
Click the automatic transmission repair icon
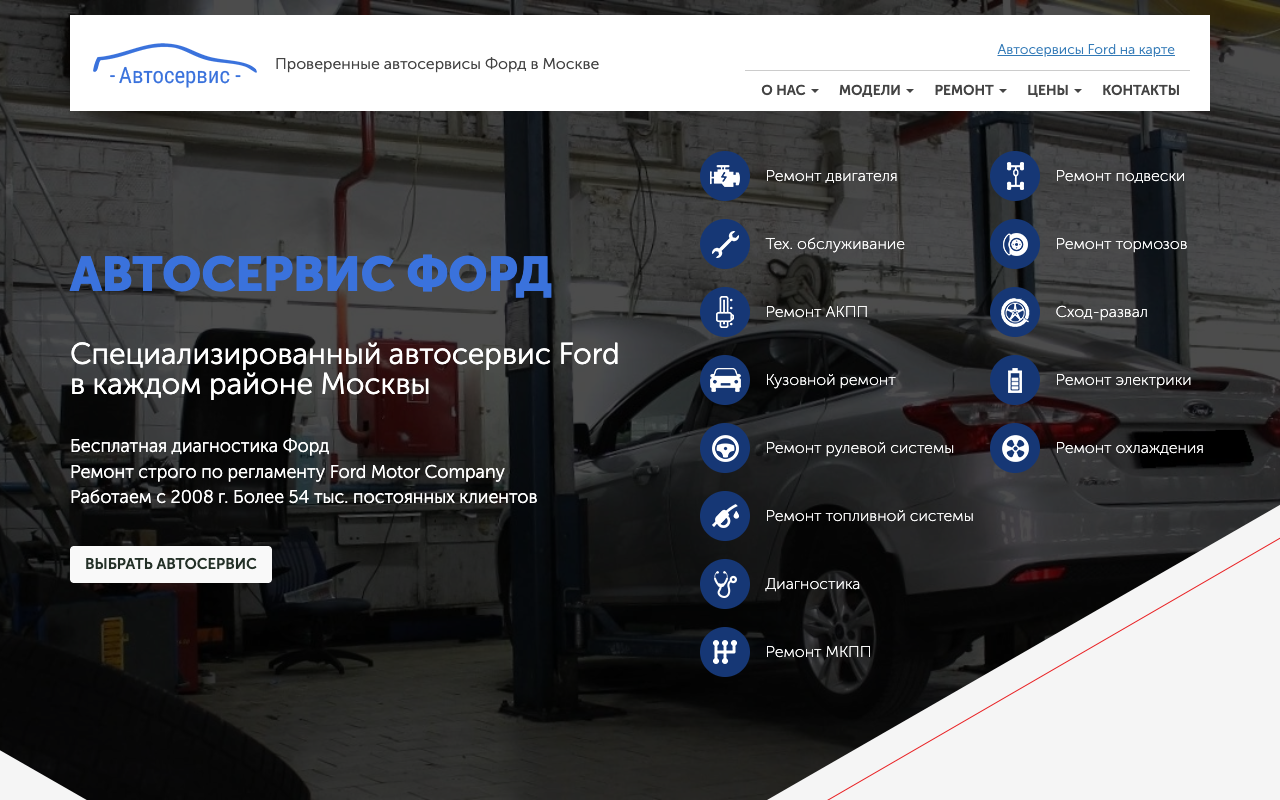coord(725,312)
